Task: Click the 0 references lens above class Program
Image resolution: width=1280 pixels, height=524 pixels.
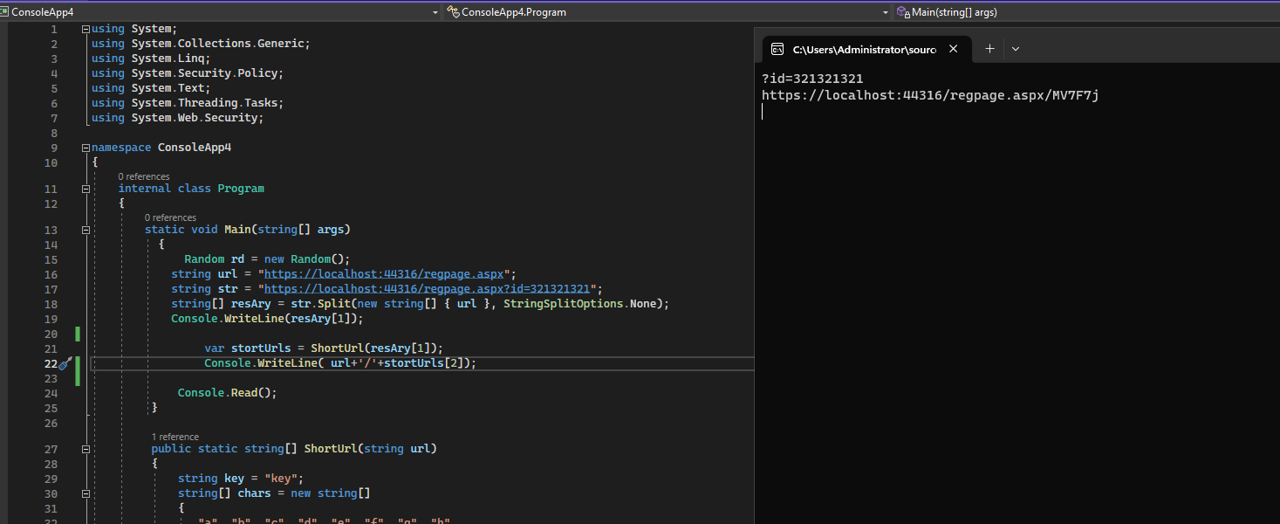Action: tap(144, 177)
